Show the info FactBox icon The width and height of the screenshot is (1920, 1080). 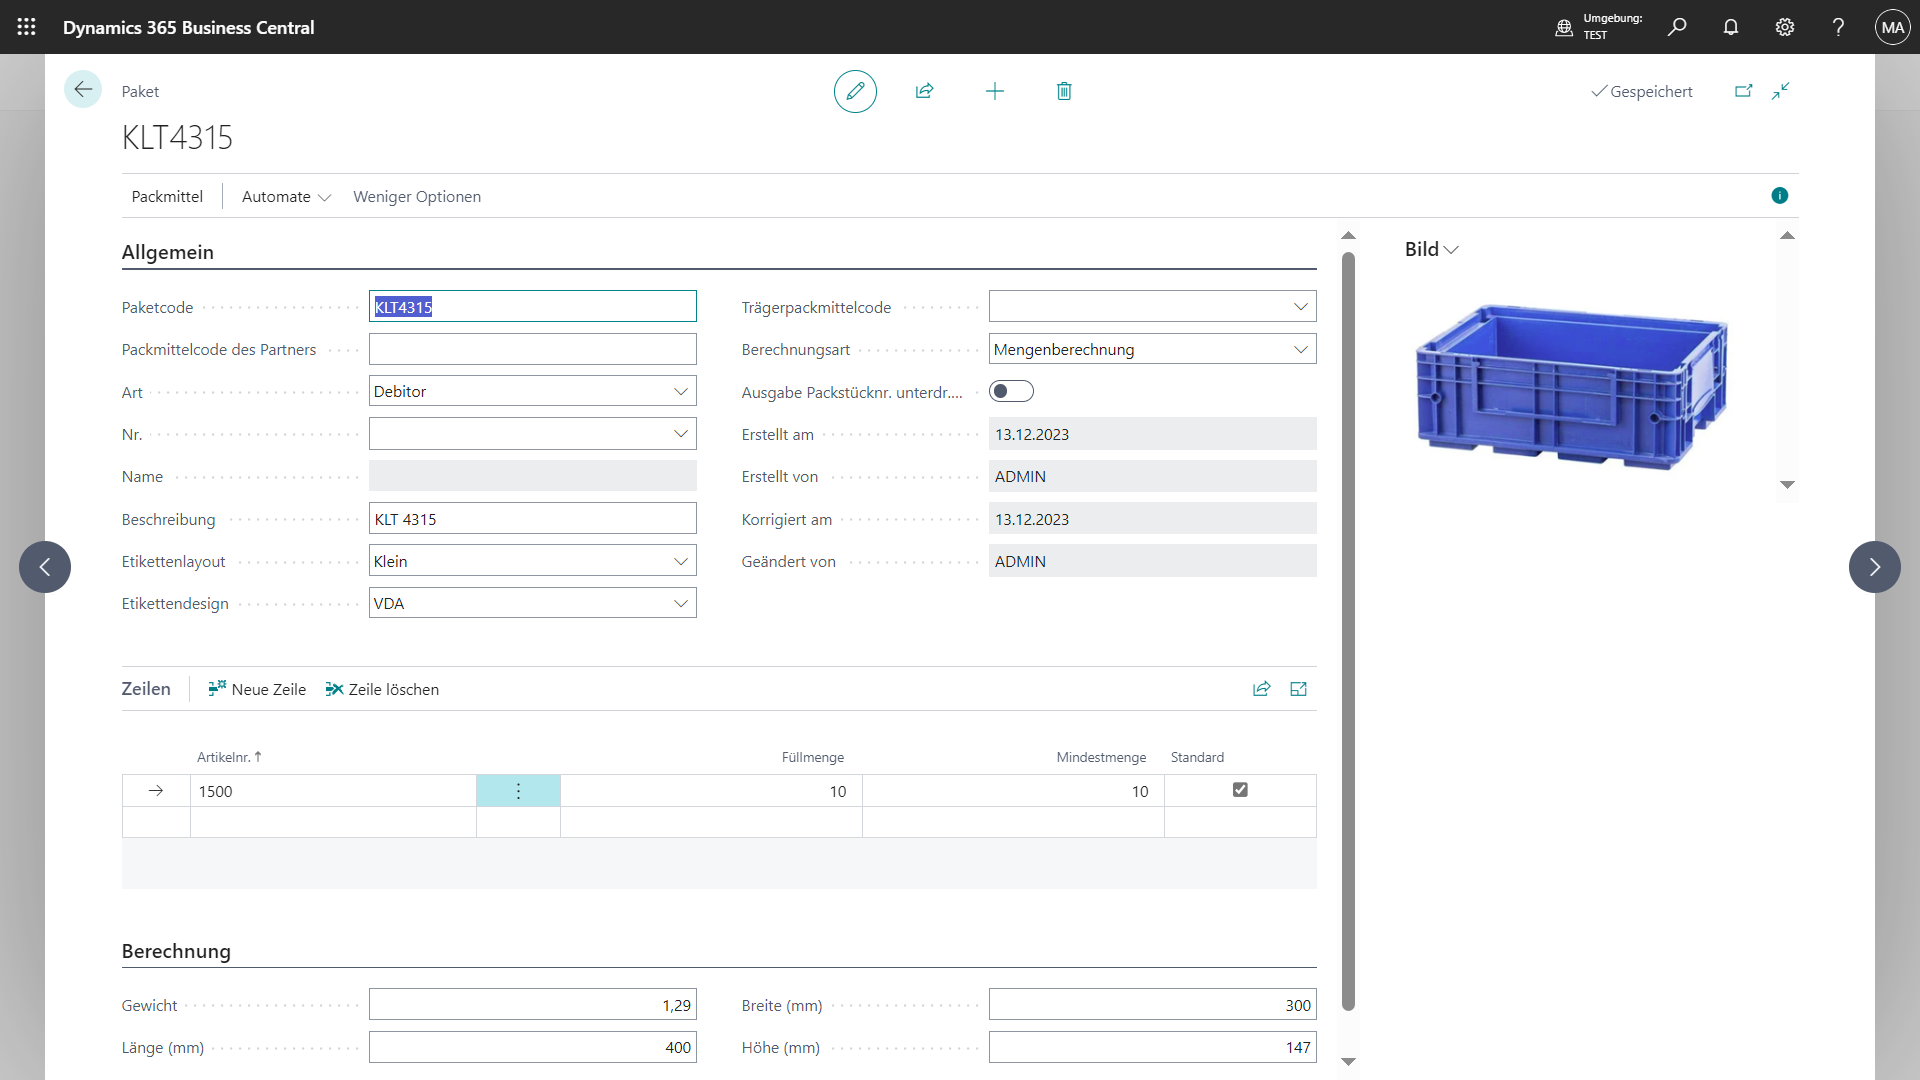(x=1779, y=195)
